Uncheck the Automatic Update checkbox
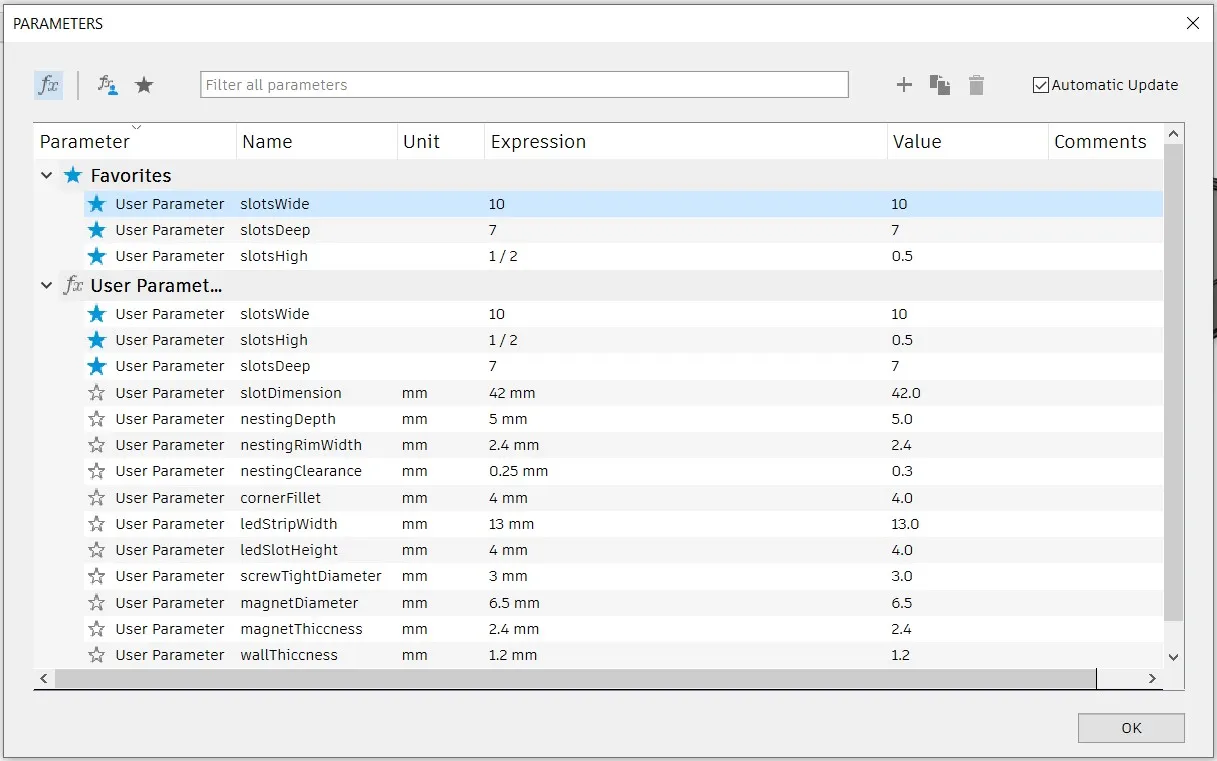The width and height of the screenshot is (1217, 761). pos(1041,85)
